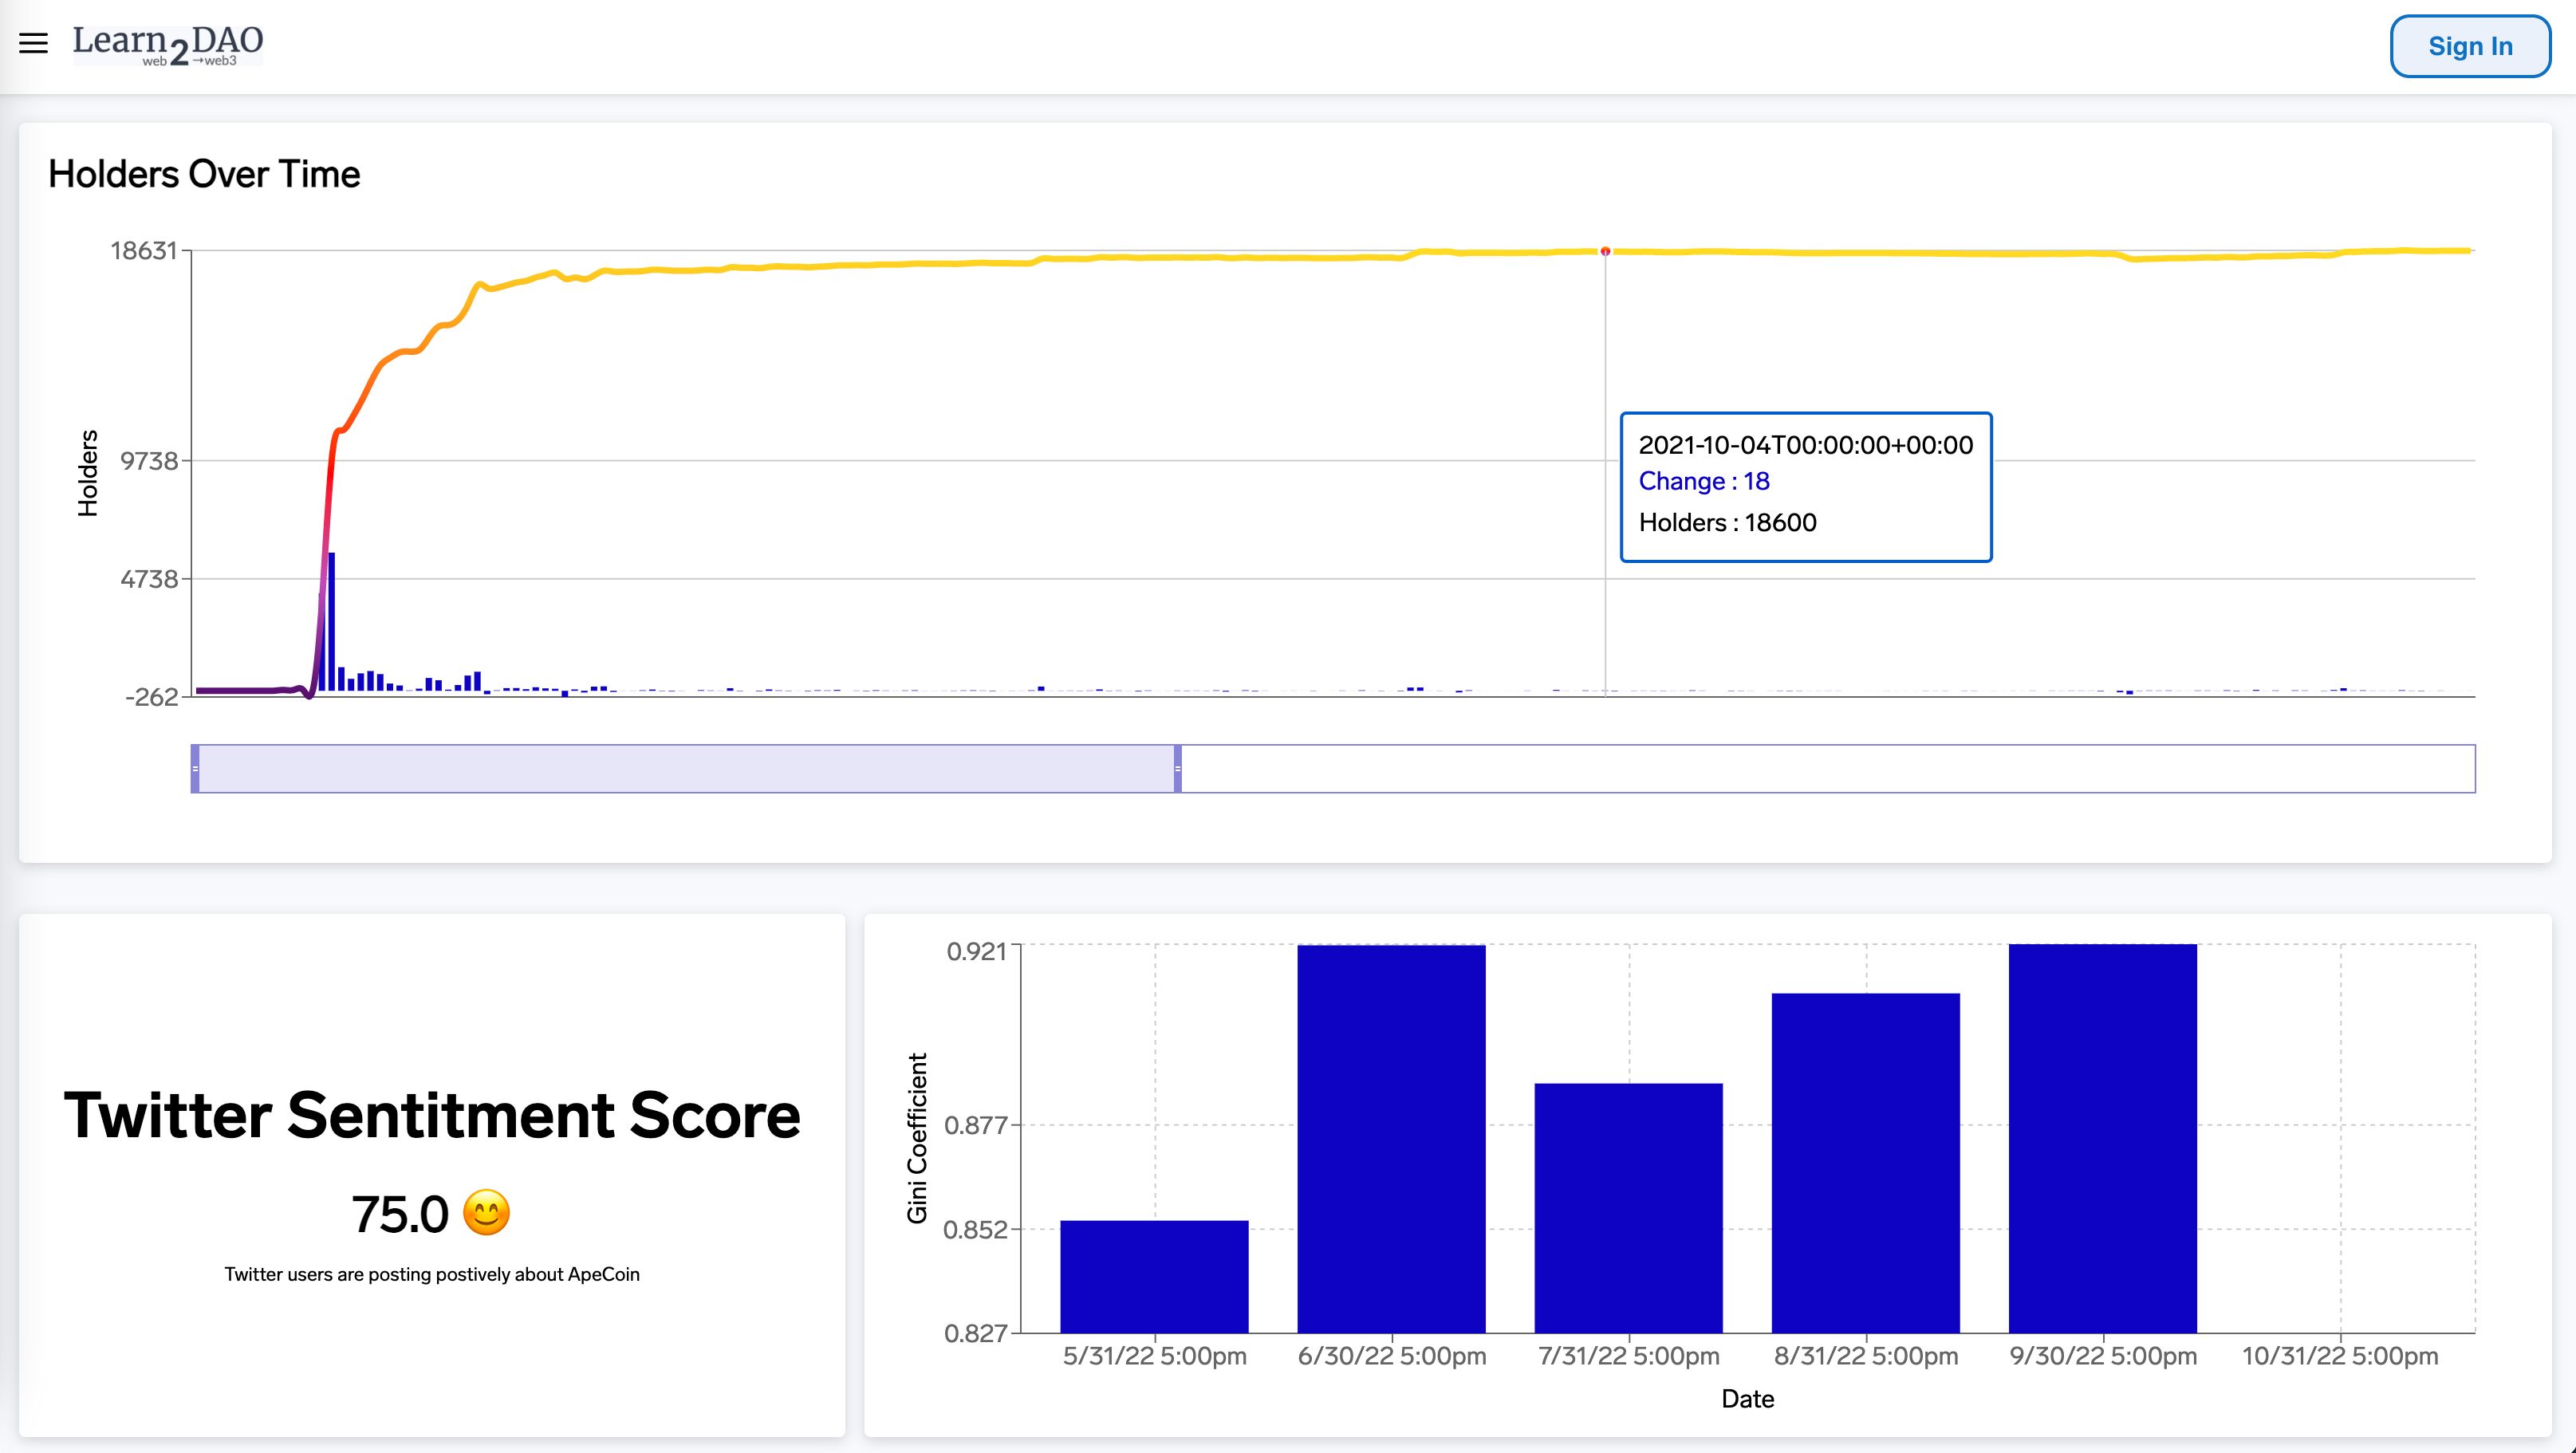
Task: Grab the right handle of the range brush
Action: [x=1178, y=769]
